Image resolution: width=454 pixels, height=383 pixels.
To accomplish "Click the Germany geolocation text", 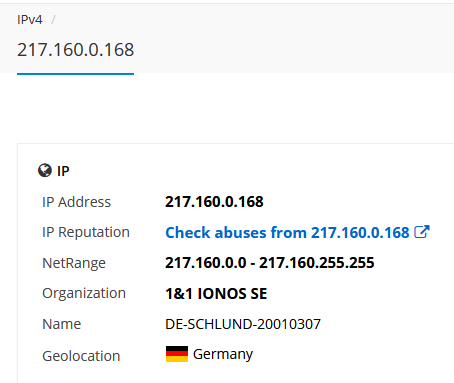I will [223, 354].
